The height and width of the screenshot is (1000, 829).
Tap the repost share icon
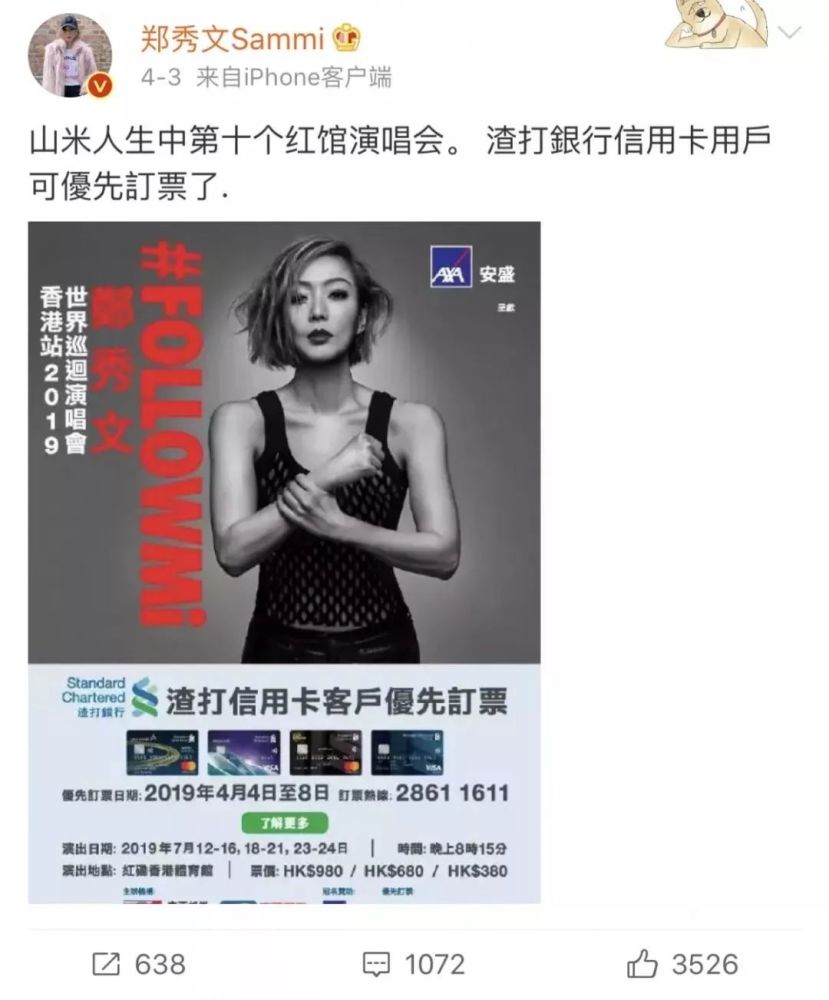(106, 964)
